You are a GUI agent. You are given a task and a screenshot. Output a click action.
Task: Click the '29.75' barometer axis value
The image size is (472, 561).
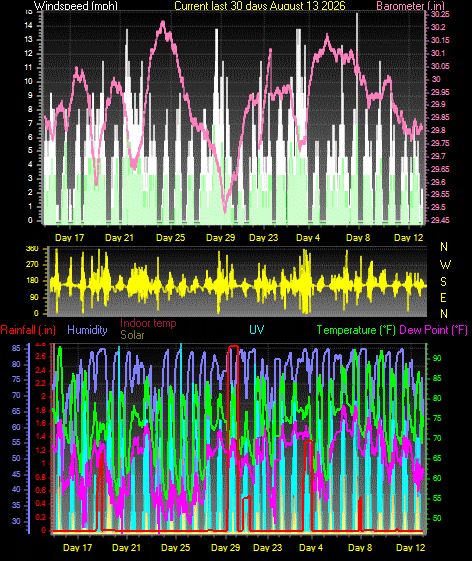click(x=440, y=143)
